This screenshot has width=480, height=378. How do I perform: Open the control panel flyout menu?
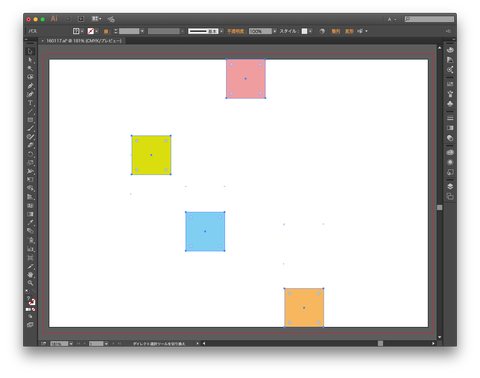pos(448,31)
